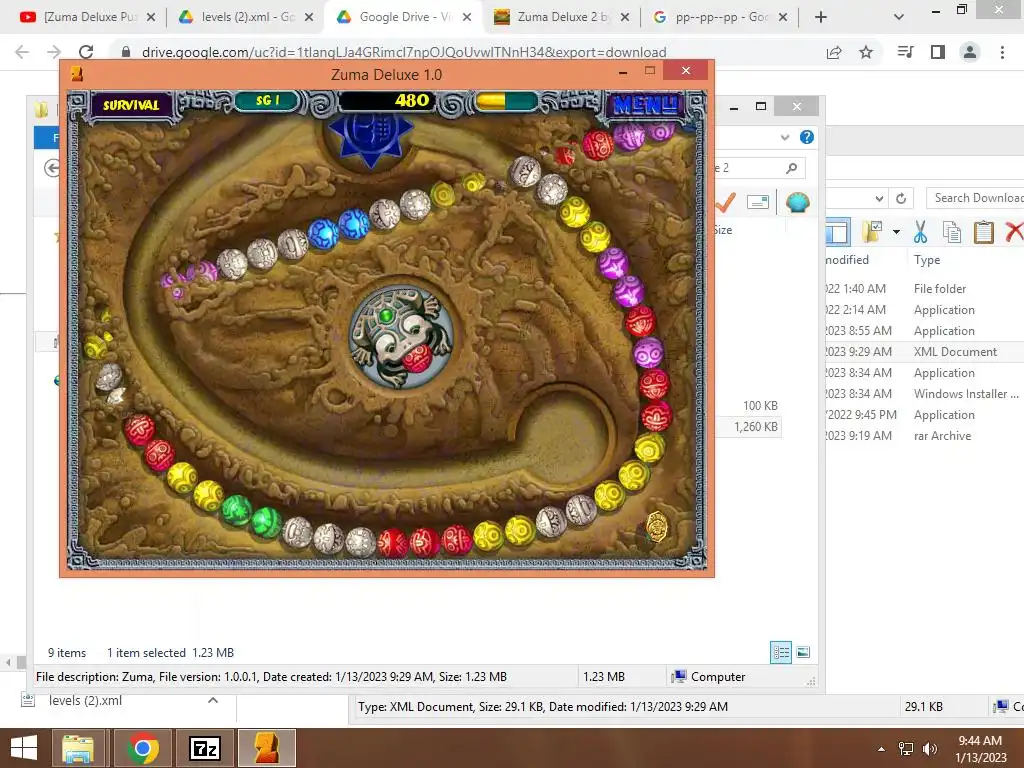Click the search magnifier in Explorer
Image resolution: width=1024 pixels, height=768 pixels.
point(792,168)
